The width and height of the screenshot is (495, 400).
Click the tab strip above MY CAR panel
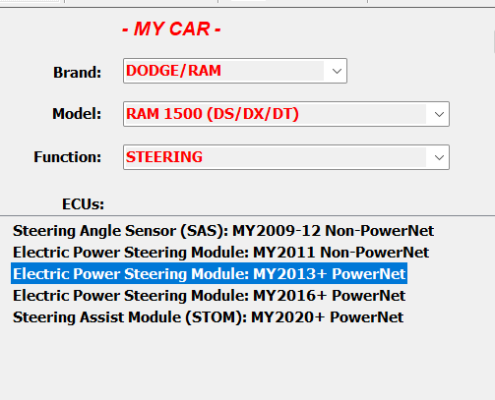(x=247, y=3)
